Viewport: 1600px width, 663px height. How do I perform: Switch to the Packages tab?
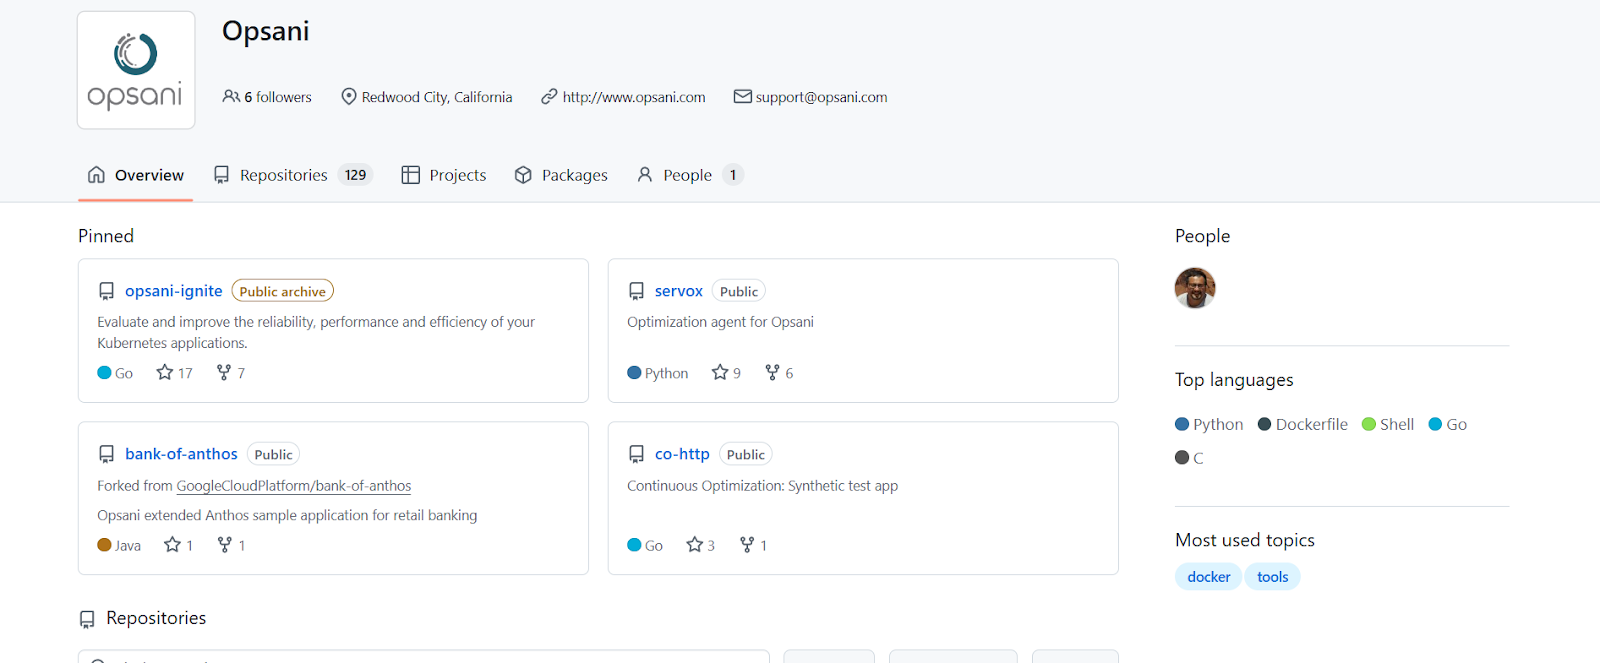pos(561,175)
